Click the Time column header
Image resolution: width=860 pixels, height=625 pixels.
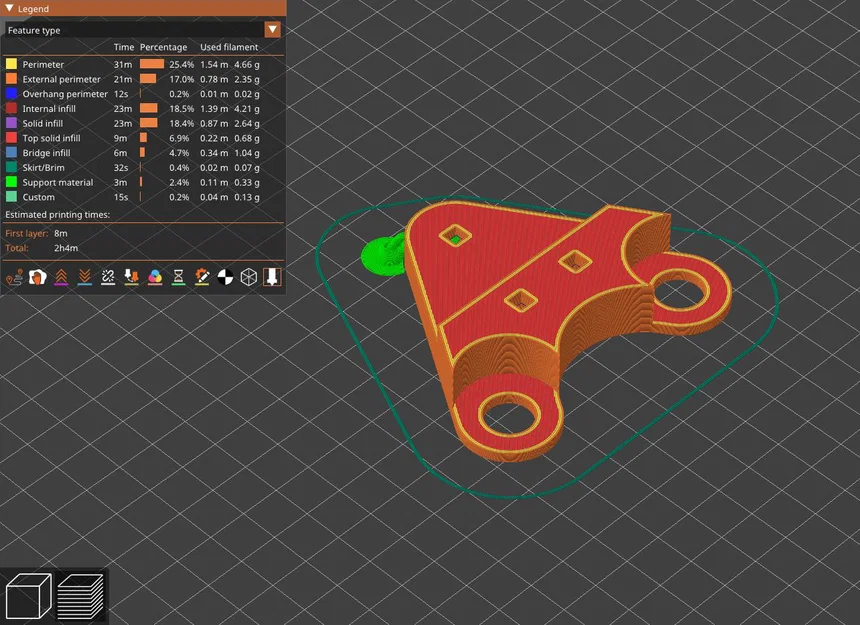tap(124, 47)
